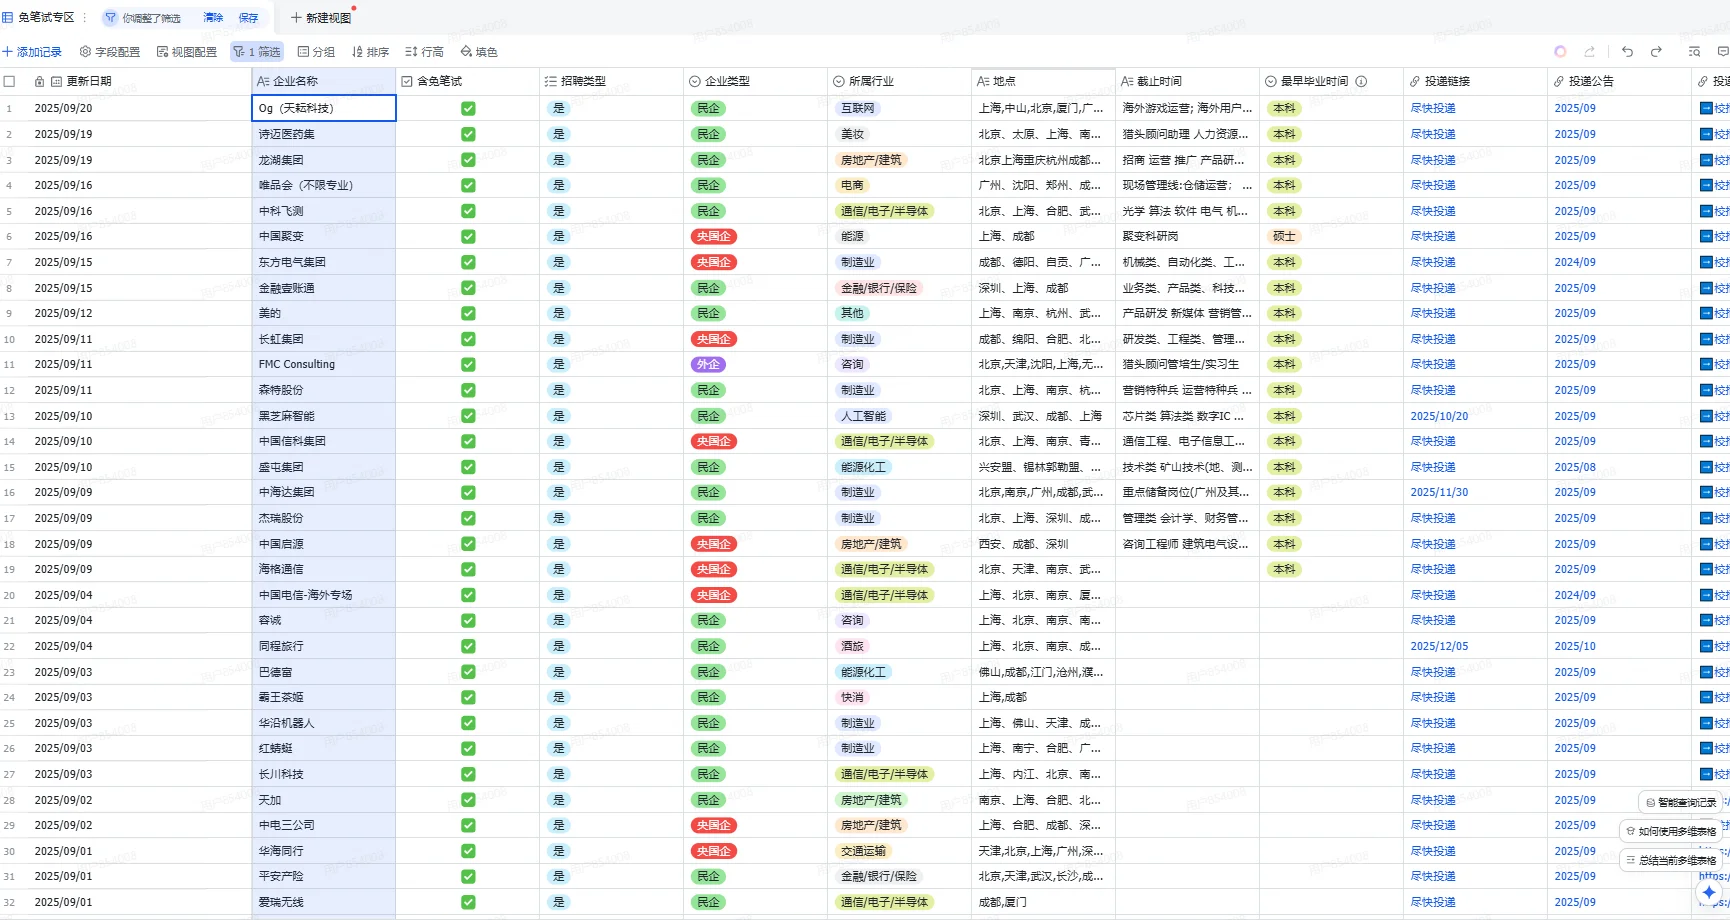Open the 分组 grouping tool

pyautogui.click(x=316, y=52)
